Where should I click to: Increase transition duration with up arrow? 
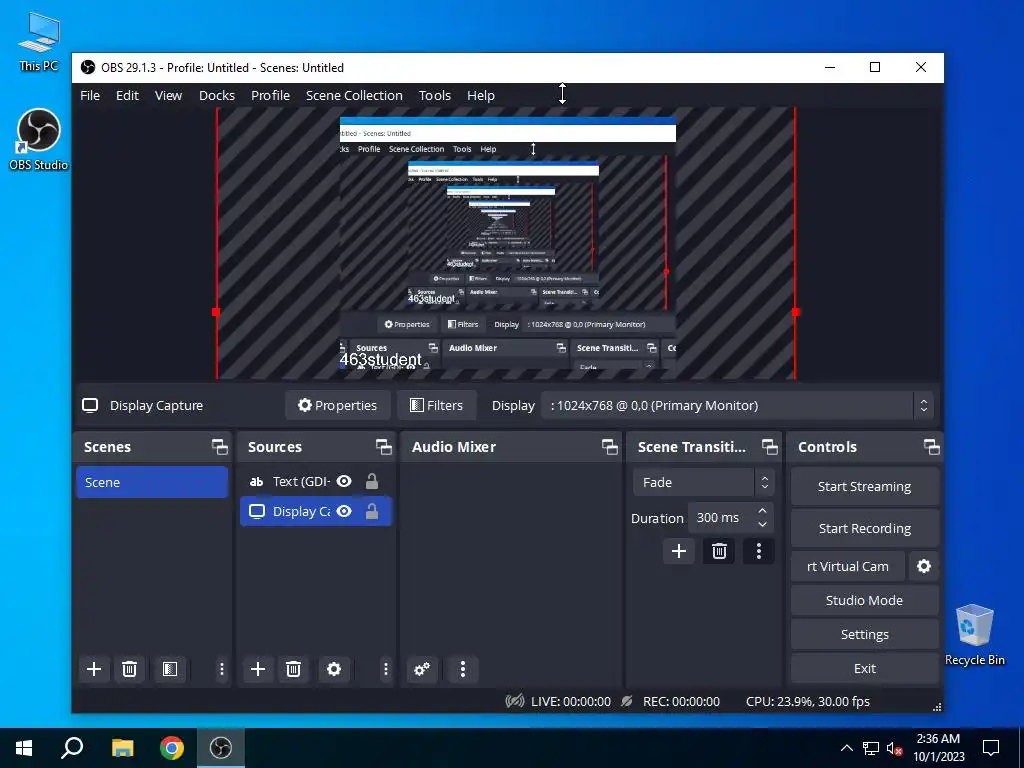coord(762,510)
